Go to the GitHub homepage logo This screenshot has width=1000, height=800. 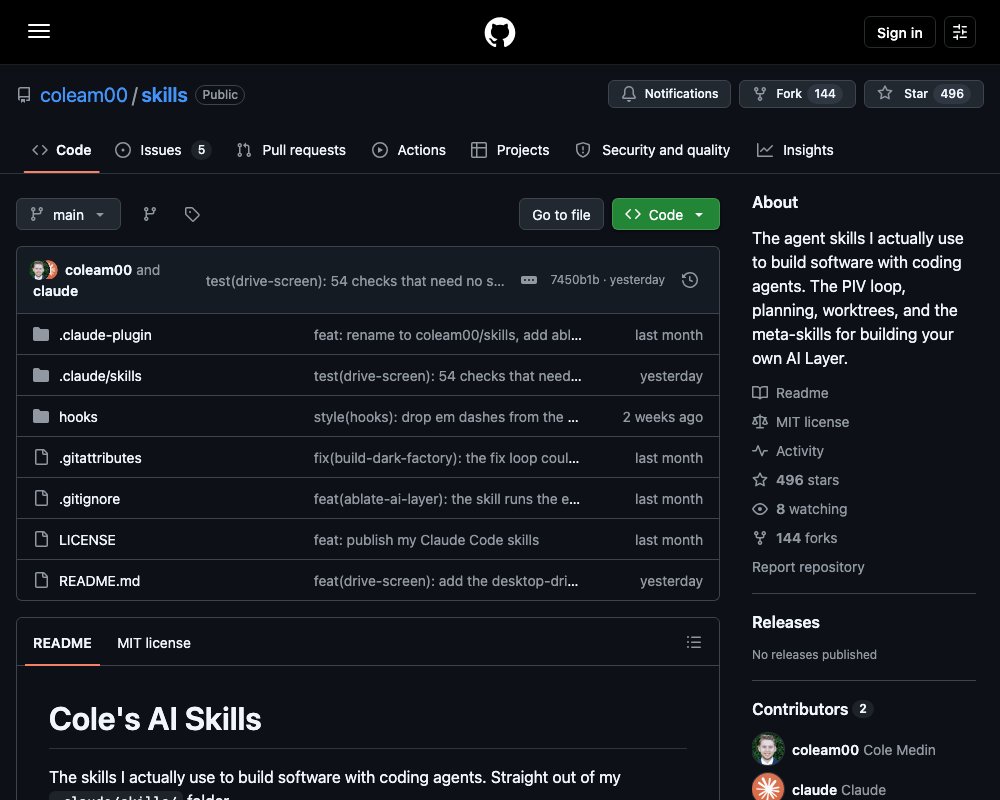click(499, 32)
